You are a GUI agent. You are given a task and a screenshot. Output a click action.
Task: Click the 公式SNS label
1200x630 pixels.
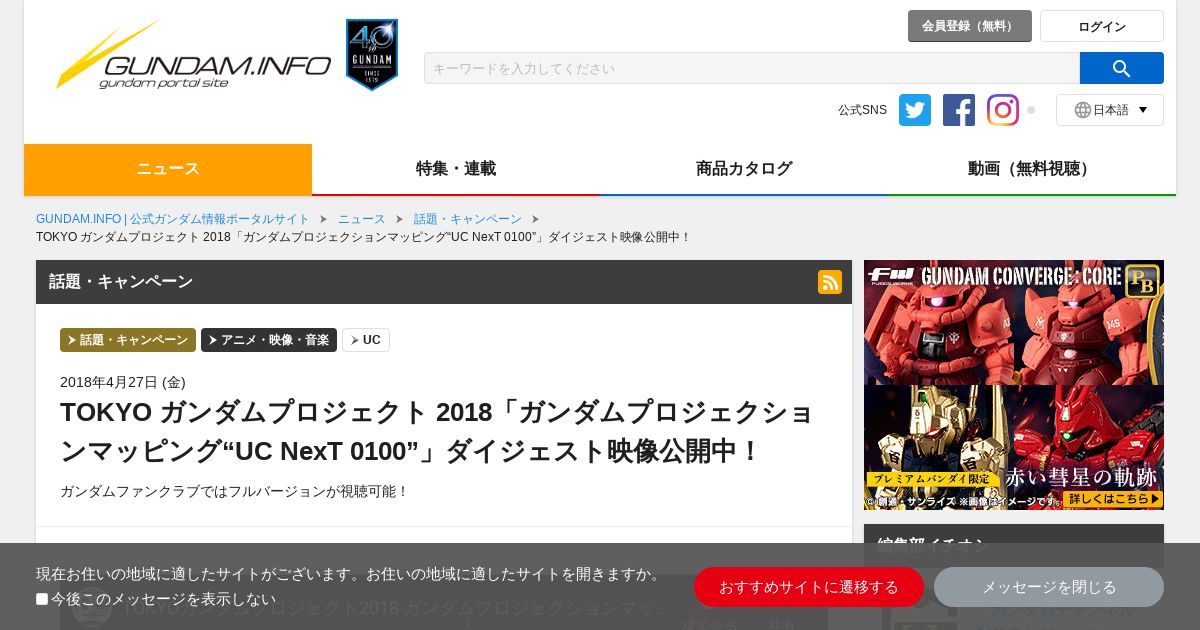coord(862,110)
